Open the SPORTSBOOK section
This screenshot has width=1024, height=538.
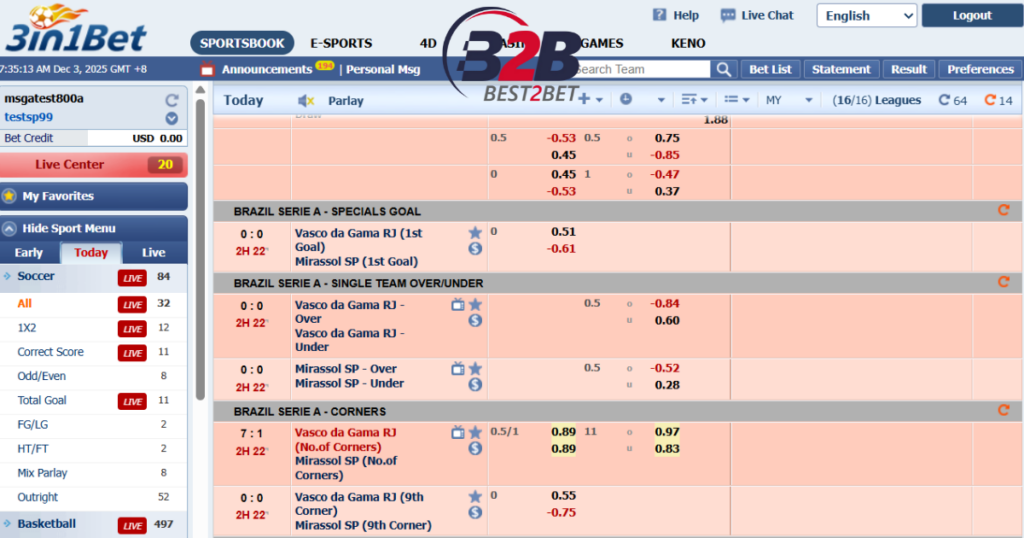[242, 43]
